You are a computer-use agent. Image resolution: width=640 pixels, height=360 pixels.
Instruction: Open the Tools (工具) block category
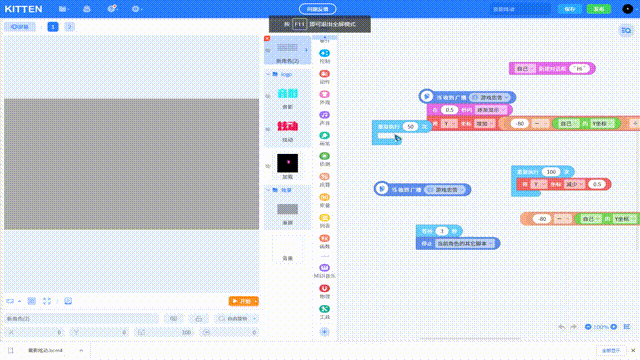click(x=324, y=312)
